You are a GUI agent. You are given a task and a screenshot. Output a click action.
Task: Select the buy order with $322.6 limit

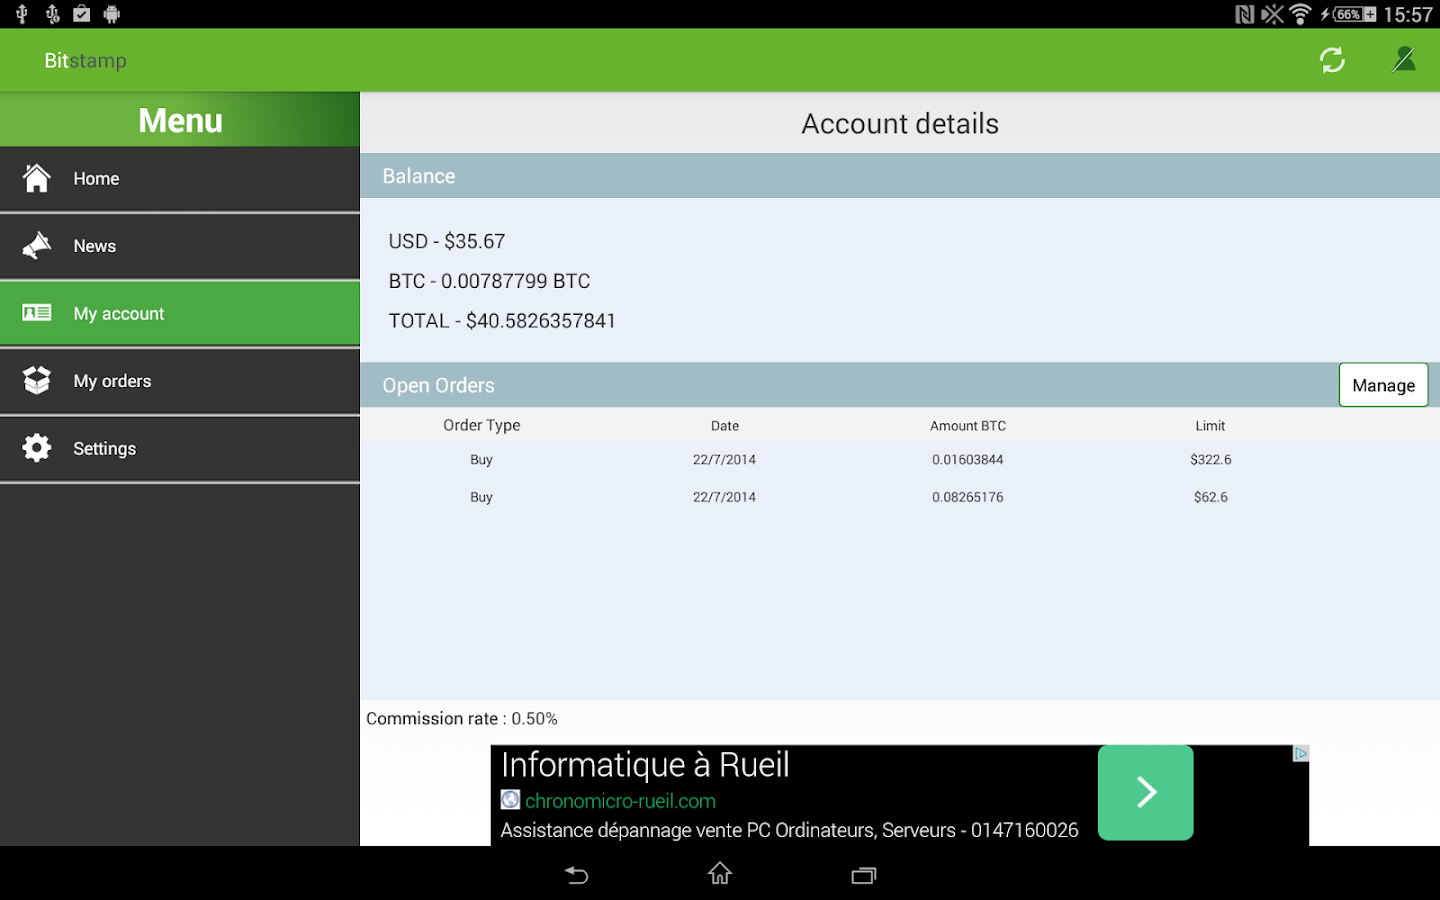click(900, 460)
